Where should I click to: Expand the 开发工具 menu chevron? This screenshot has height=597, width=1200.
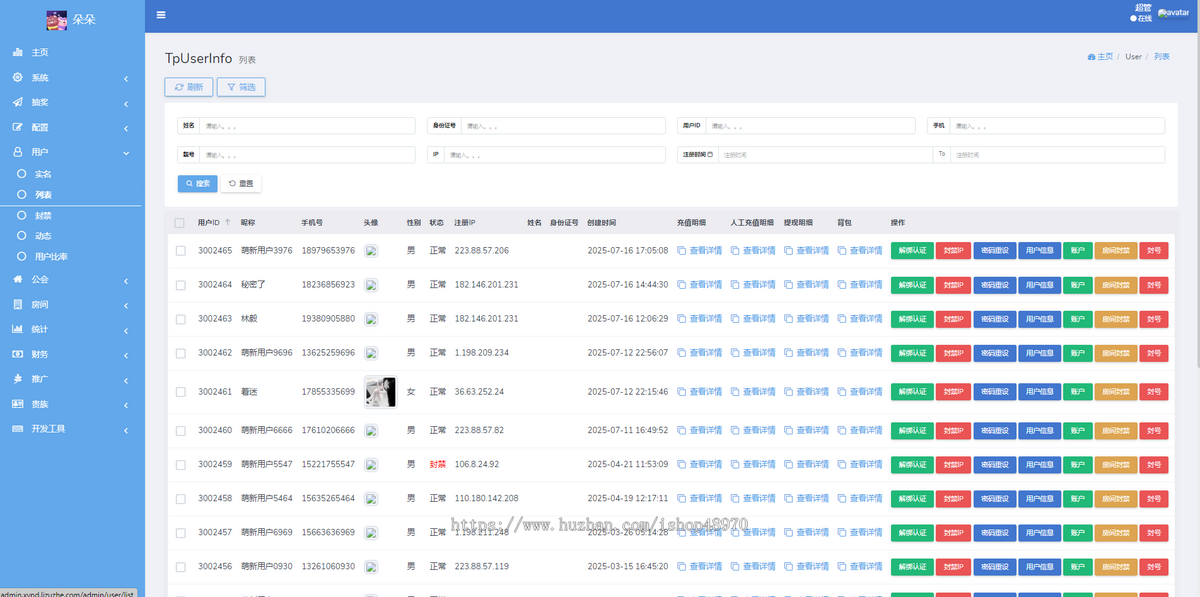[125, 429]
